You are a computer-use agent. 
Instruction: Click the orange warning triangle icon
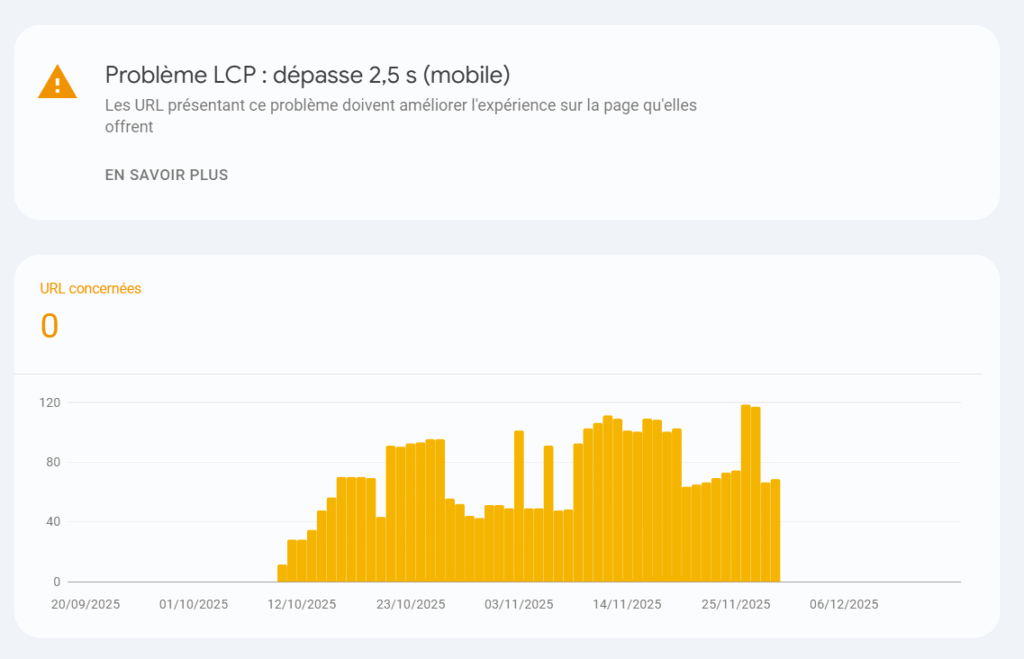[57, 84]
